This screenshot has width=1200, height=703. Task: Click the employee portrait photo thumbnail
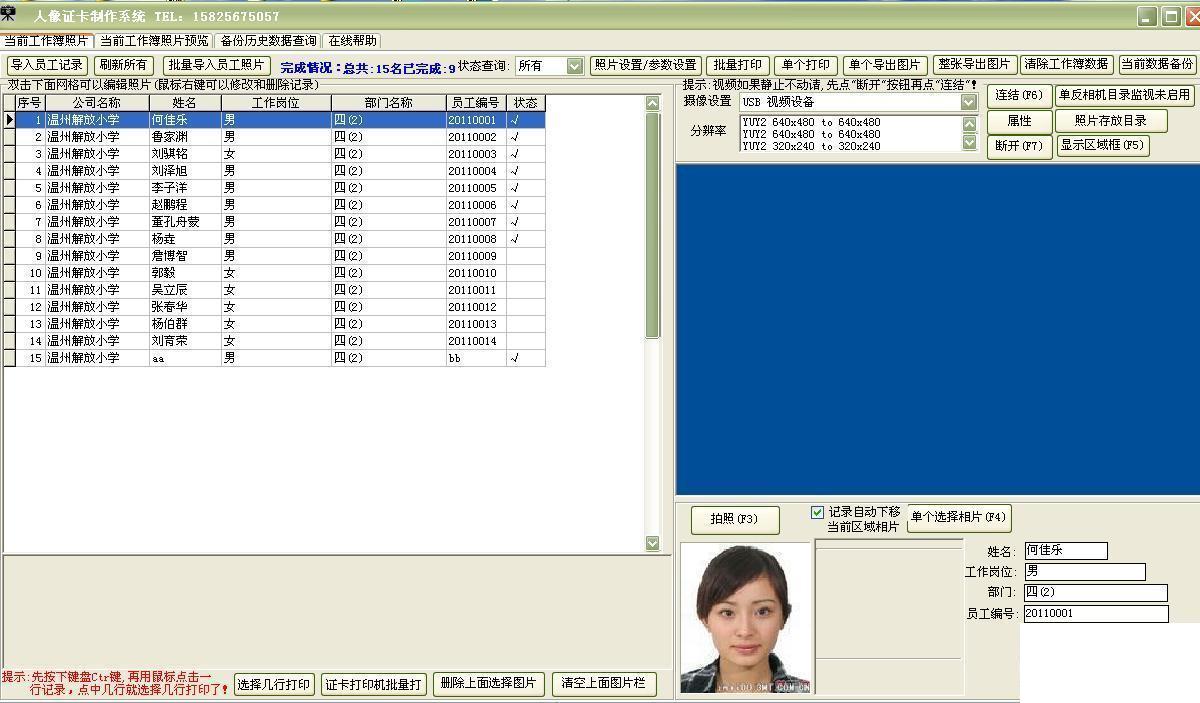point(746,618)
